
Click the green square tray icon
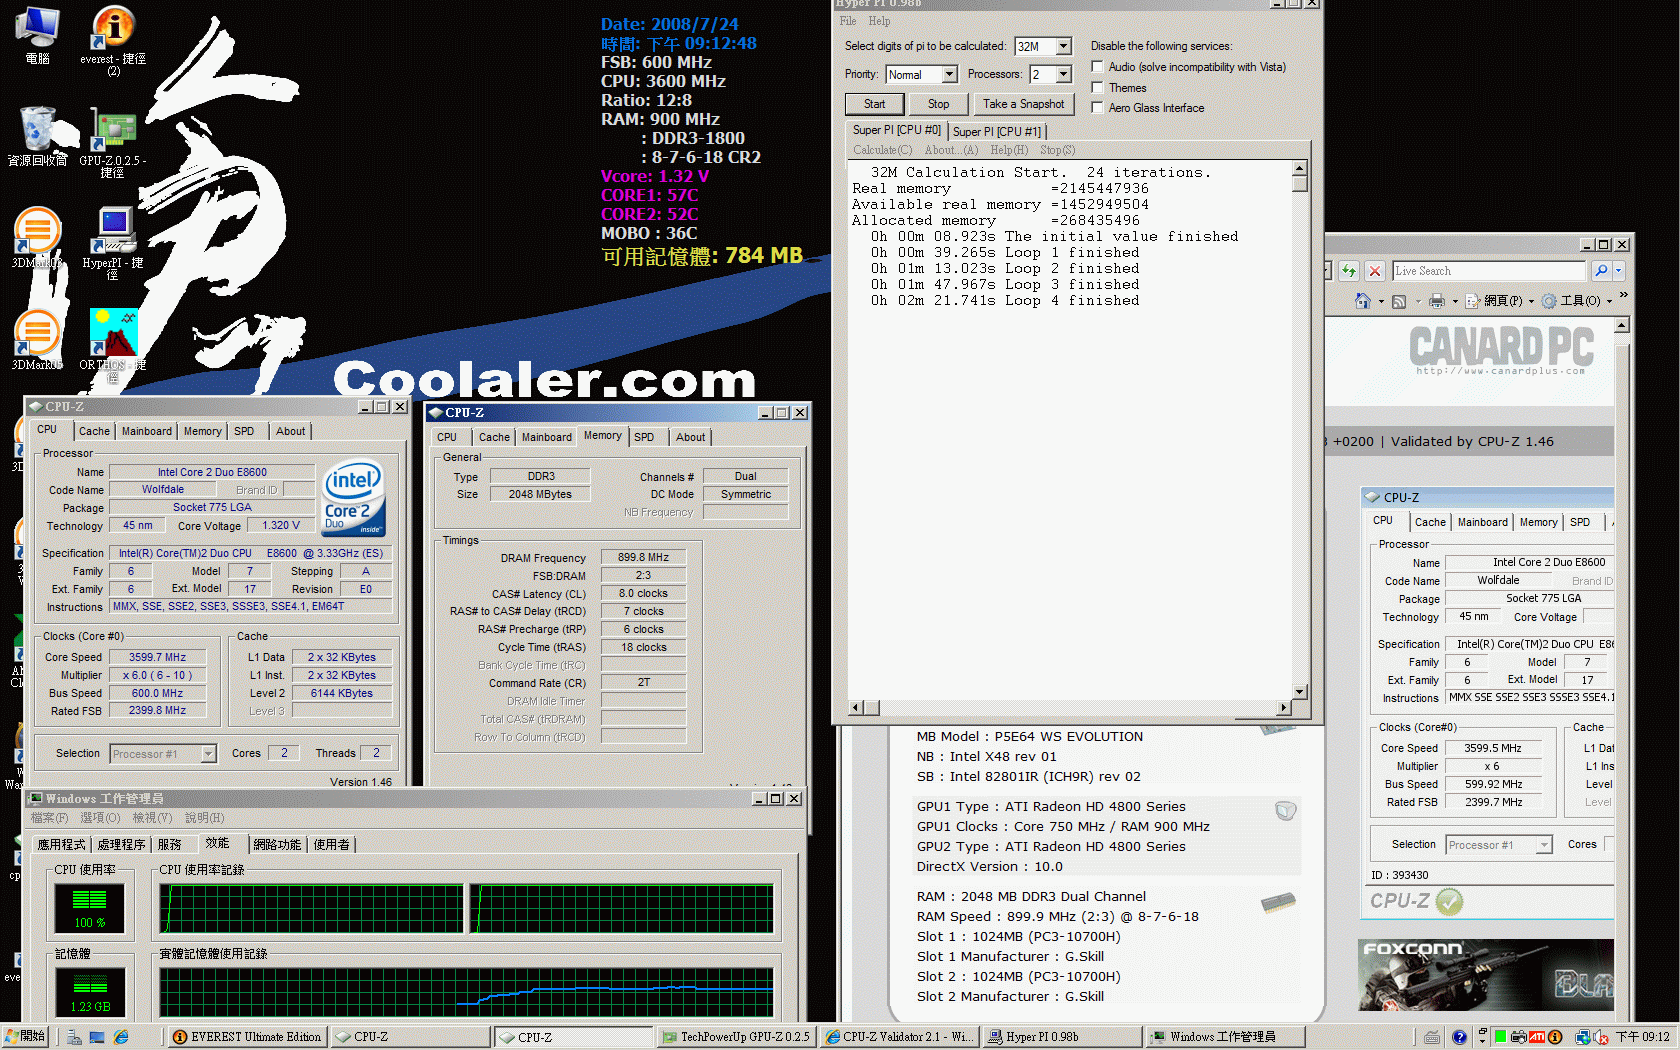tap(1501, 1037)
